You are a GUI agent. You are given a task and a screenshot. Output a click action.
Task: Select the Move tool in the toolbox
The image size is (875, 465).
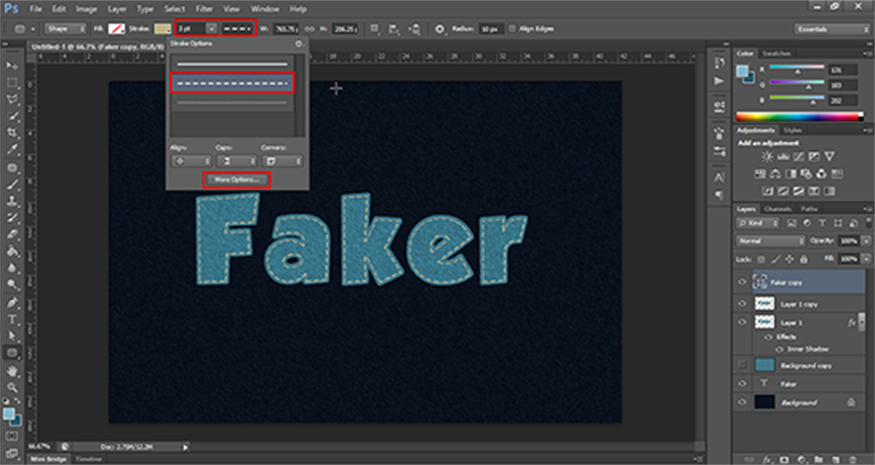pyautogui.click(x=12, y=65)
